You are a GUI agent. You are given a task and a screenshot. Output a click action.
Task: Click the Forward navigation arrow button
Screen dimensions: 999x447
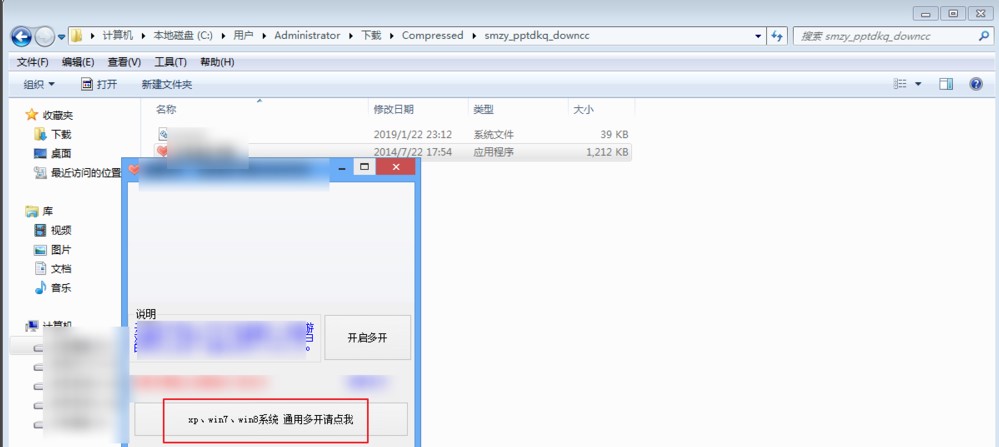45,36
